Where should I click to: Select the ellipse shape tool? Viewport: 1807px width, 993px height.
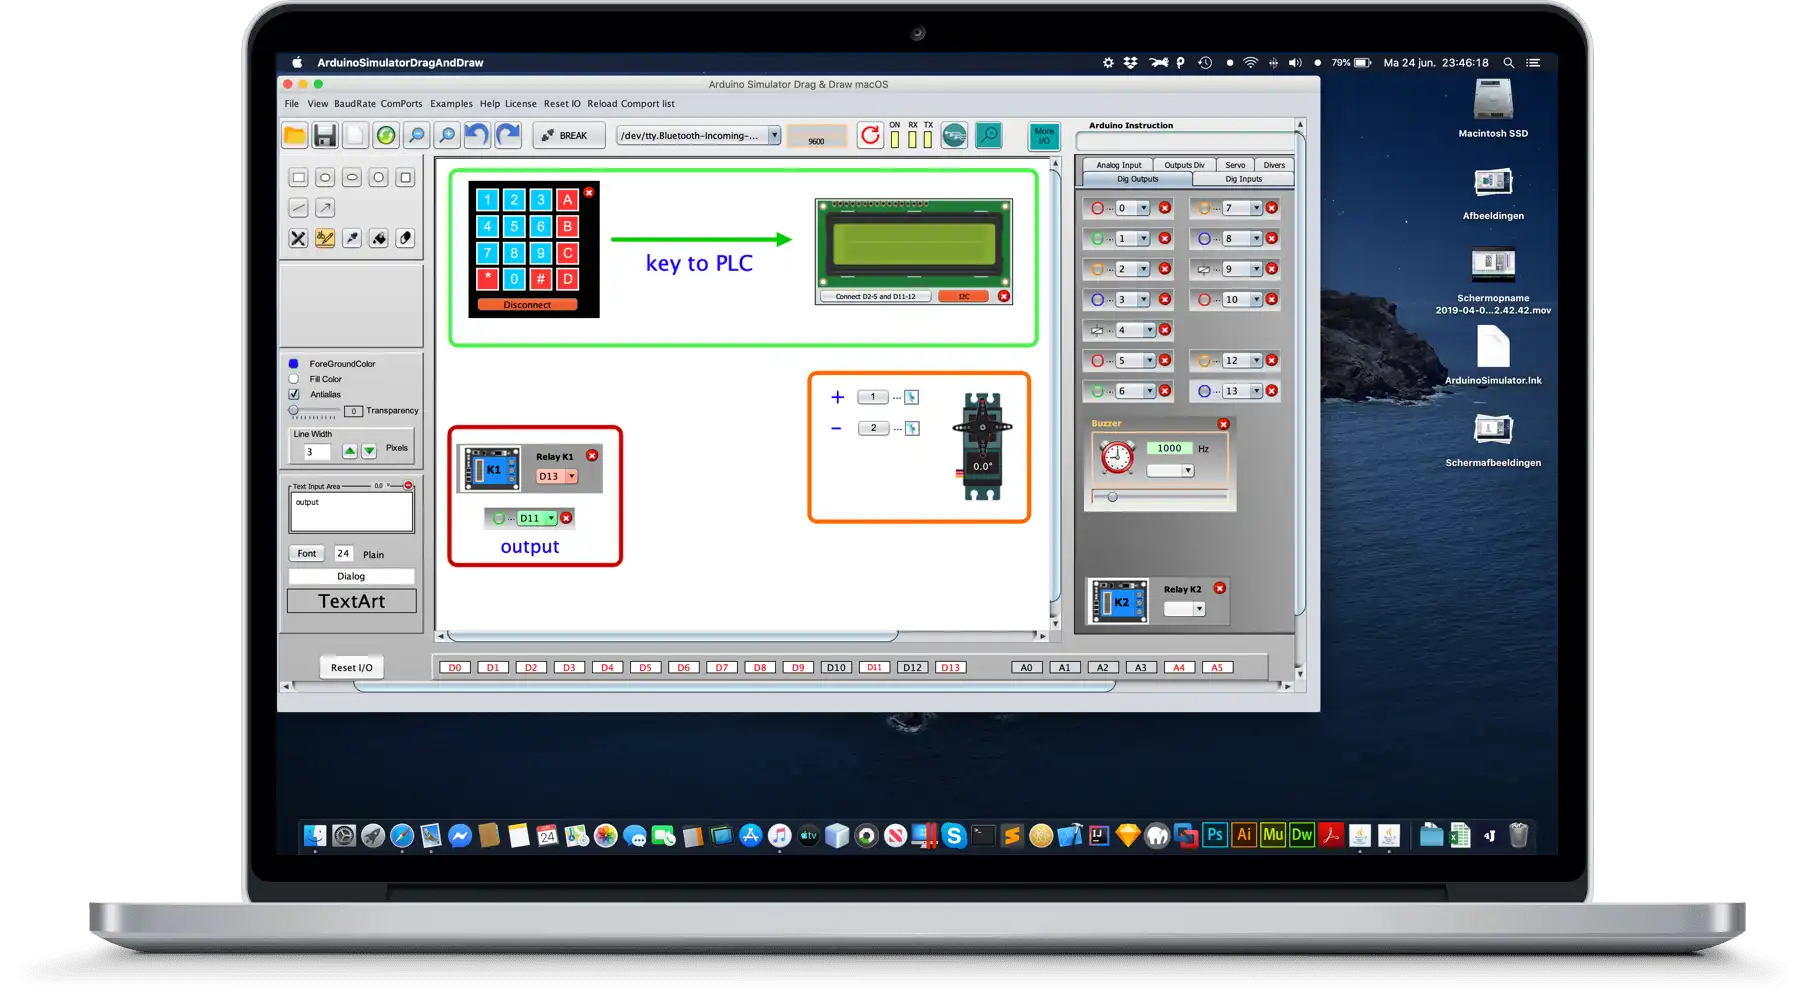352,178
